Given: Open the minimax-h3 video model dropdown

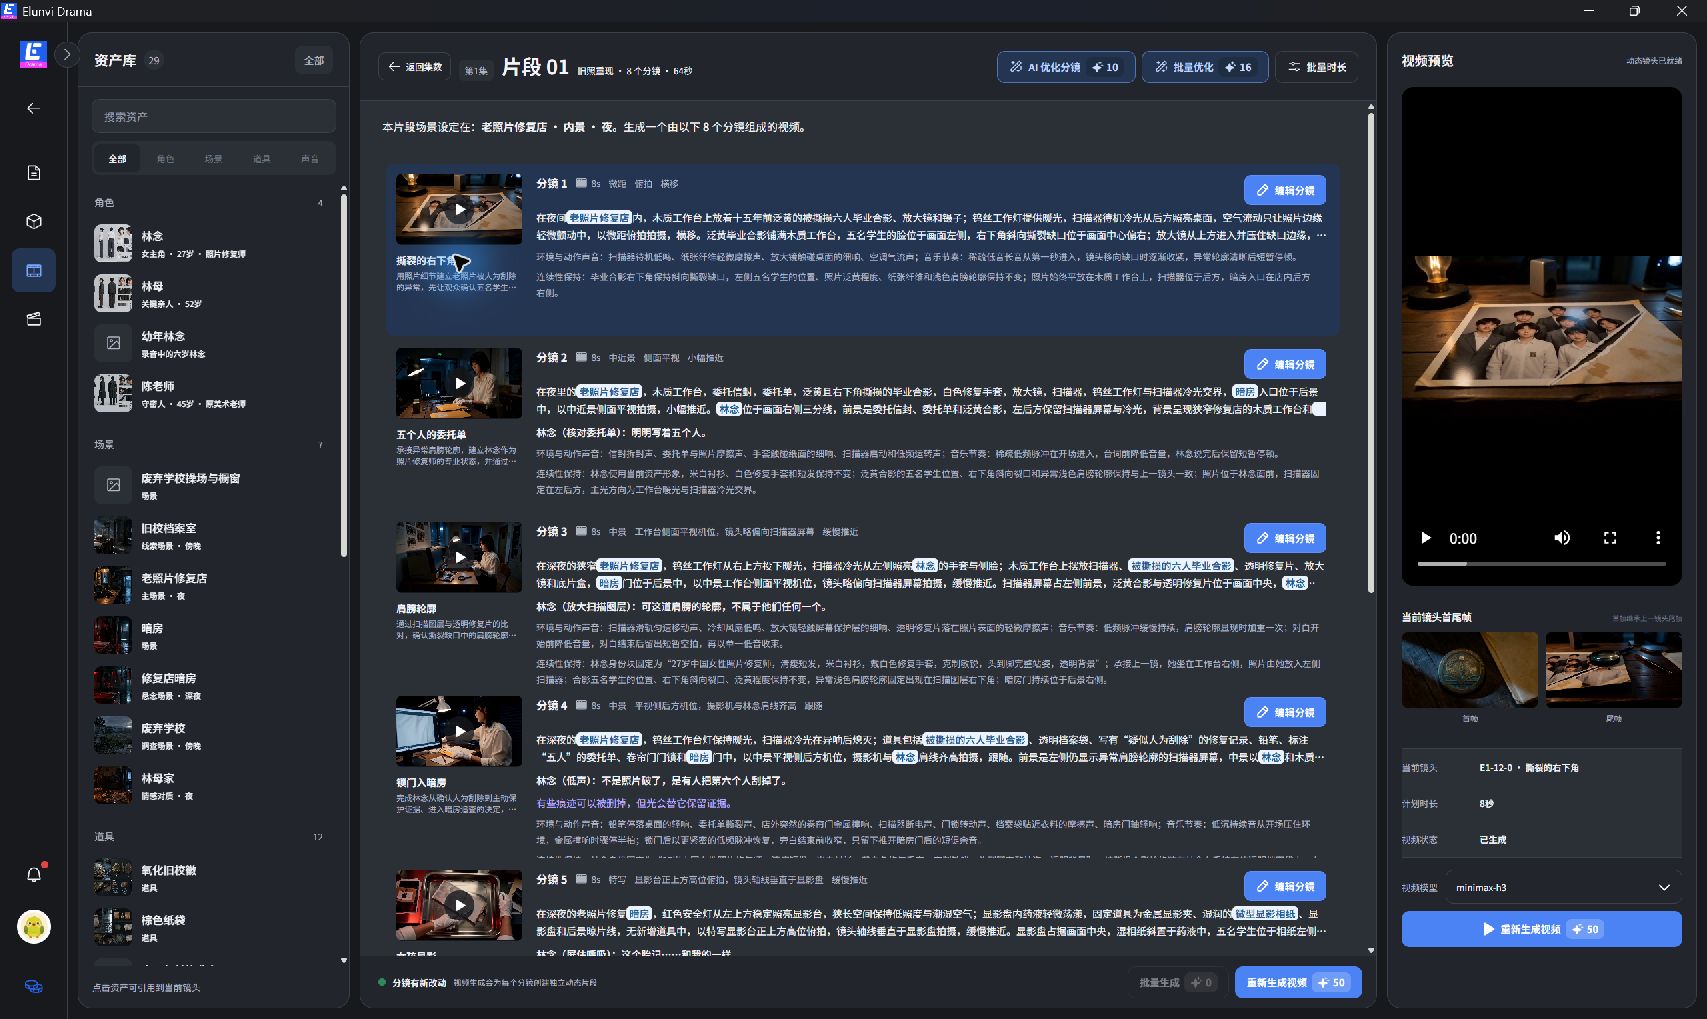Looking at the screenshot, I should pos(1564,887).
